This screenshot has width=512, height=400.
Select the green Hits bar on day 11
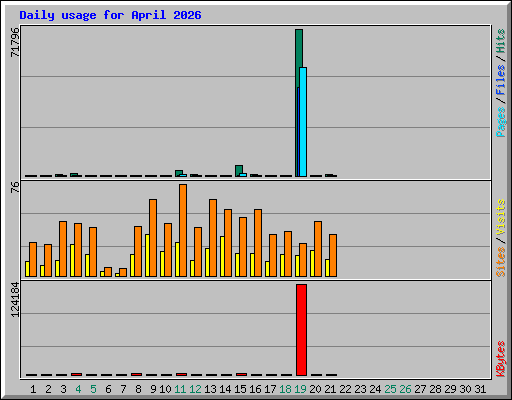[x=179, y=172]
